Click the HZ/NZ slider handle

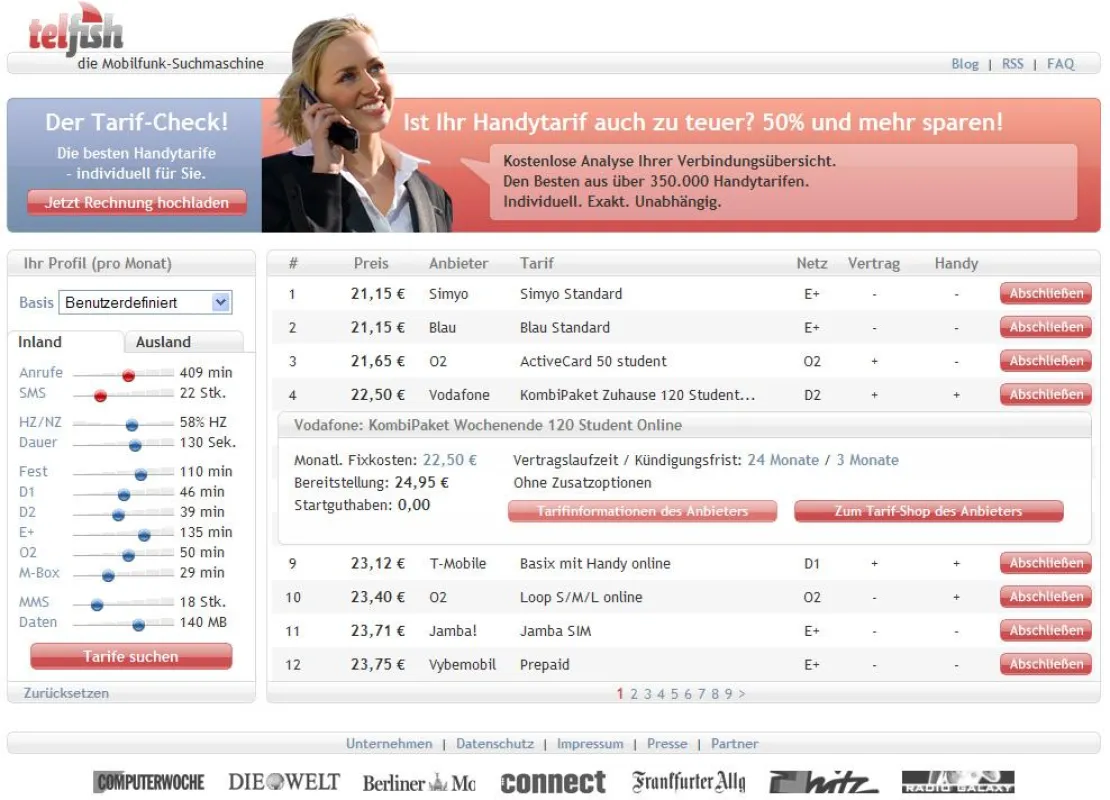pyautogui.click(x=132, y=425)
